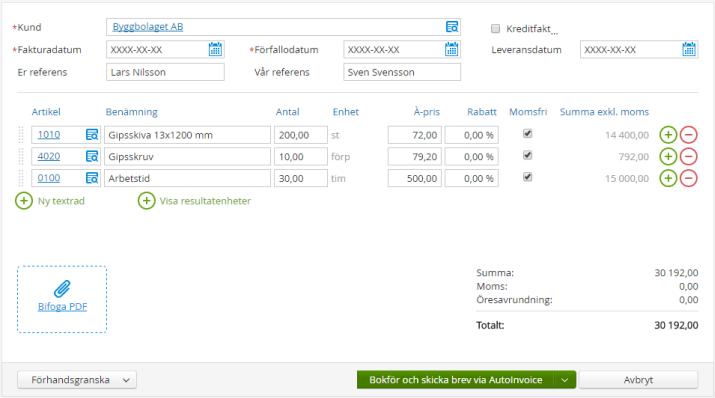Viewport: 715px width, 398px height.
Task: Add row after Gipsskruv line
Action: pos(668,156)
